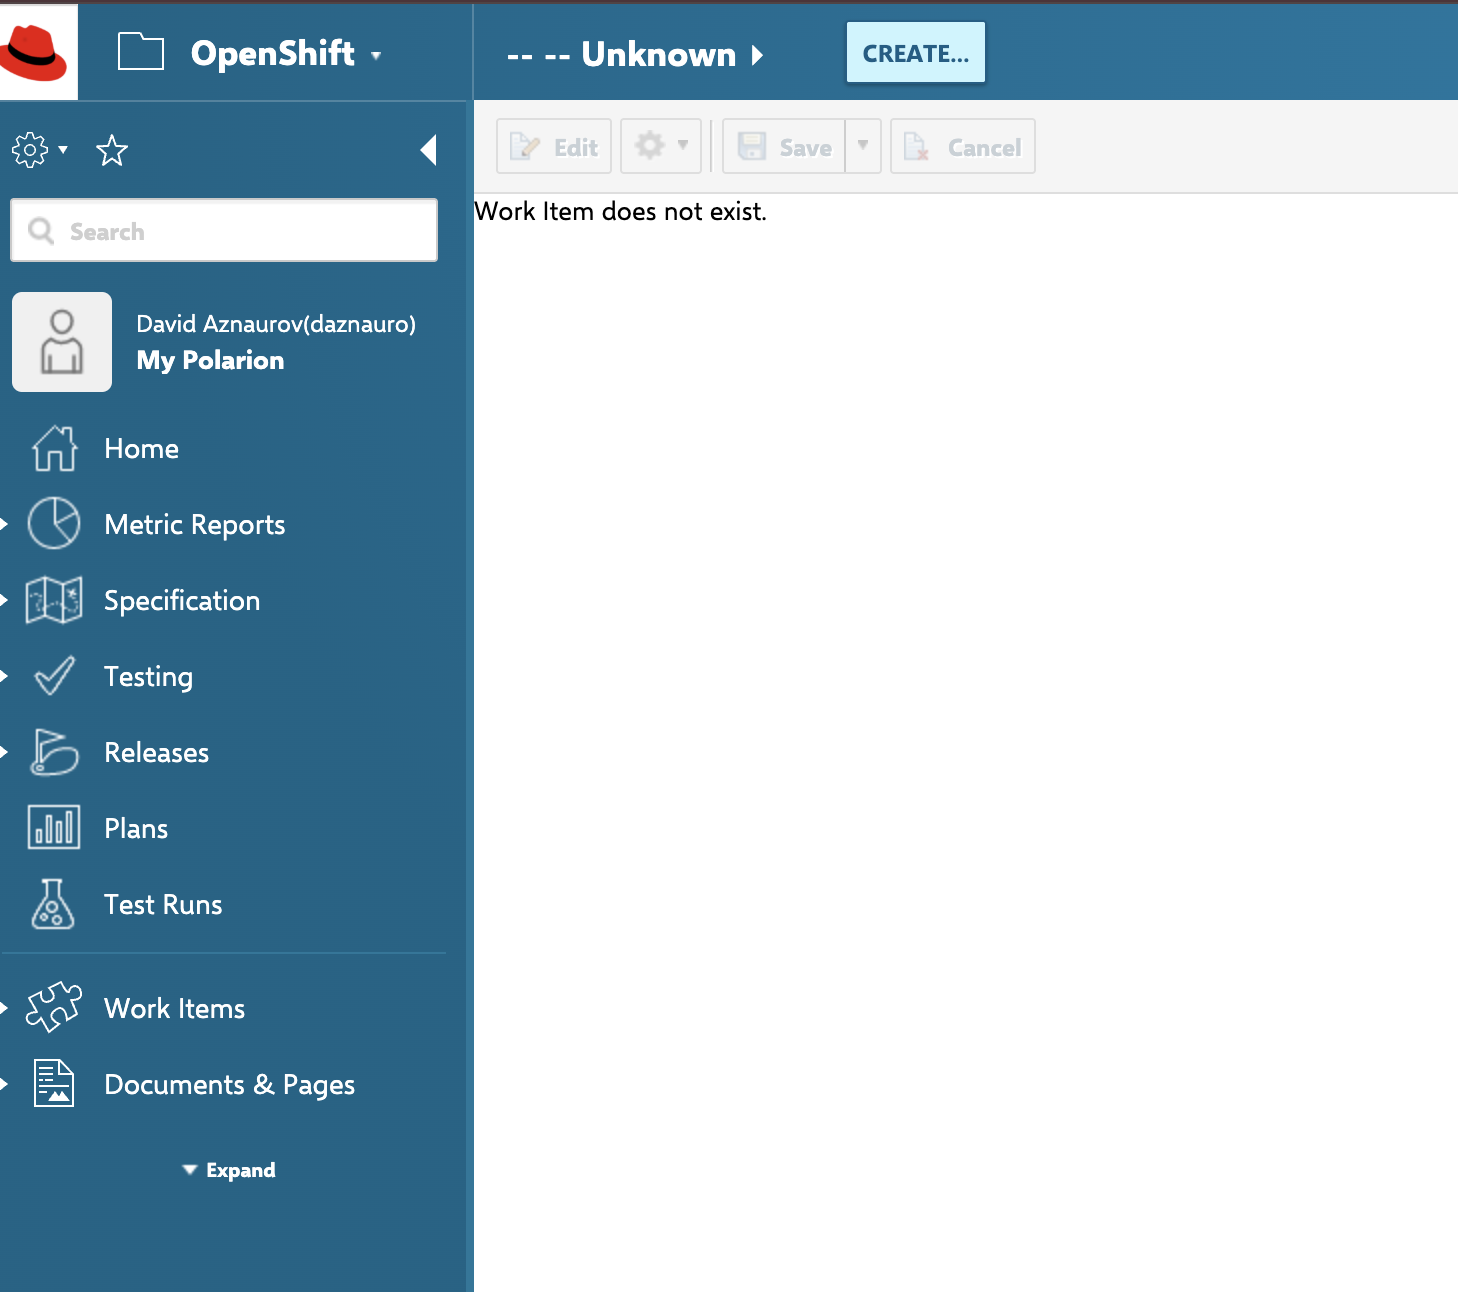Click the Edit button
This screenshot has width=1458, height=1292.
(554, 146)
